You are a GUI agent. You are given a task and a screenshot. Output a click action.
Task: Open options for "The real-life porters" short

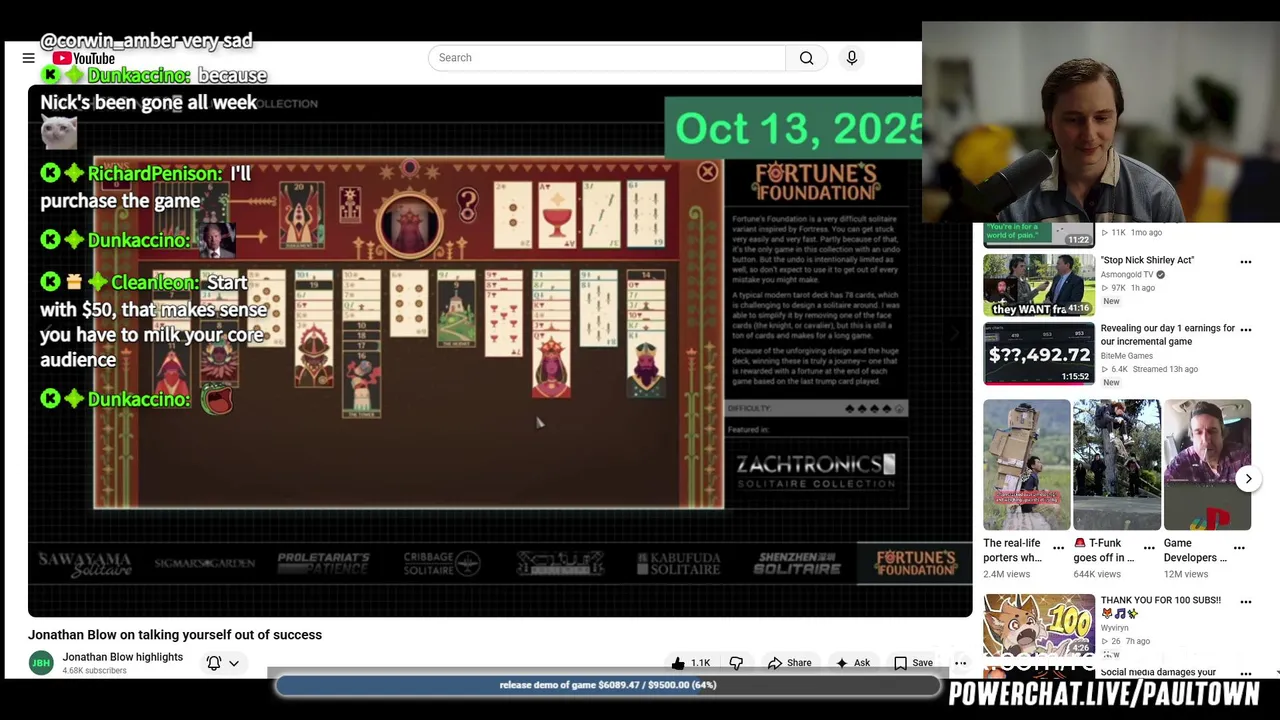click(1059, 548)
